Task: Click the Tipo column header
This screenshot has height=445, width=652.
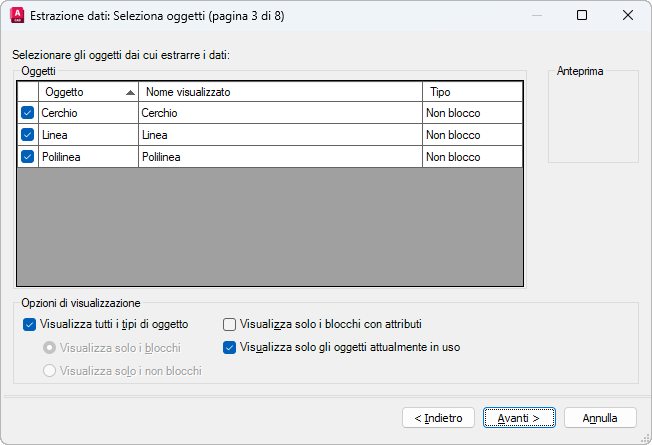Action: [472, 92]
